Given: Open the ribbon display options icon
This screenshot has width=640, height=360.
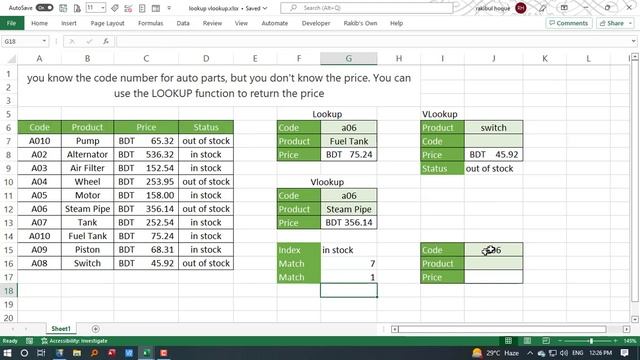Looking at the screenshot, I should [x=564, y=8].
